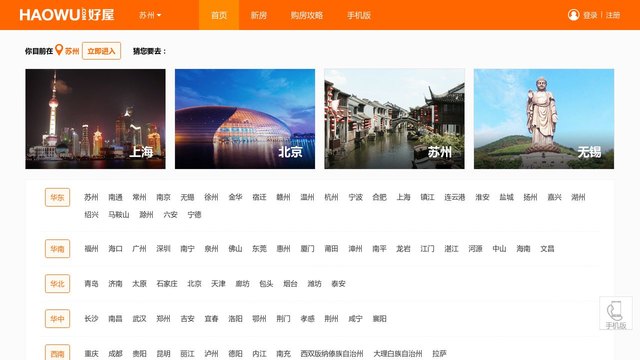
Task: Open the floating 手机版 phone icon
Action: [x=616, y=313]
